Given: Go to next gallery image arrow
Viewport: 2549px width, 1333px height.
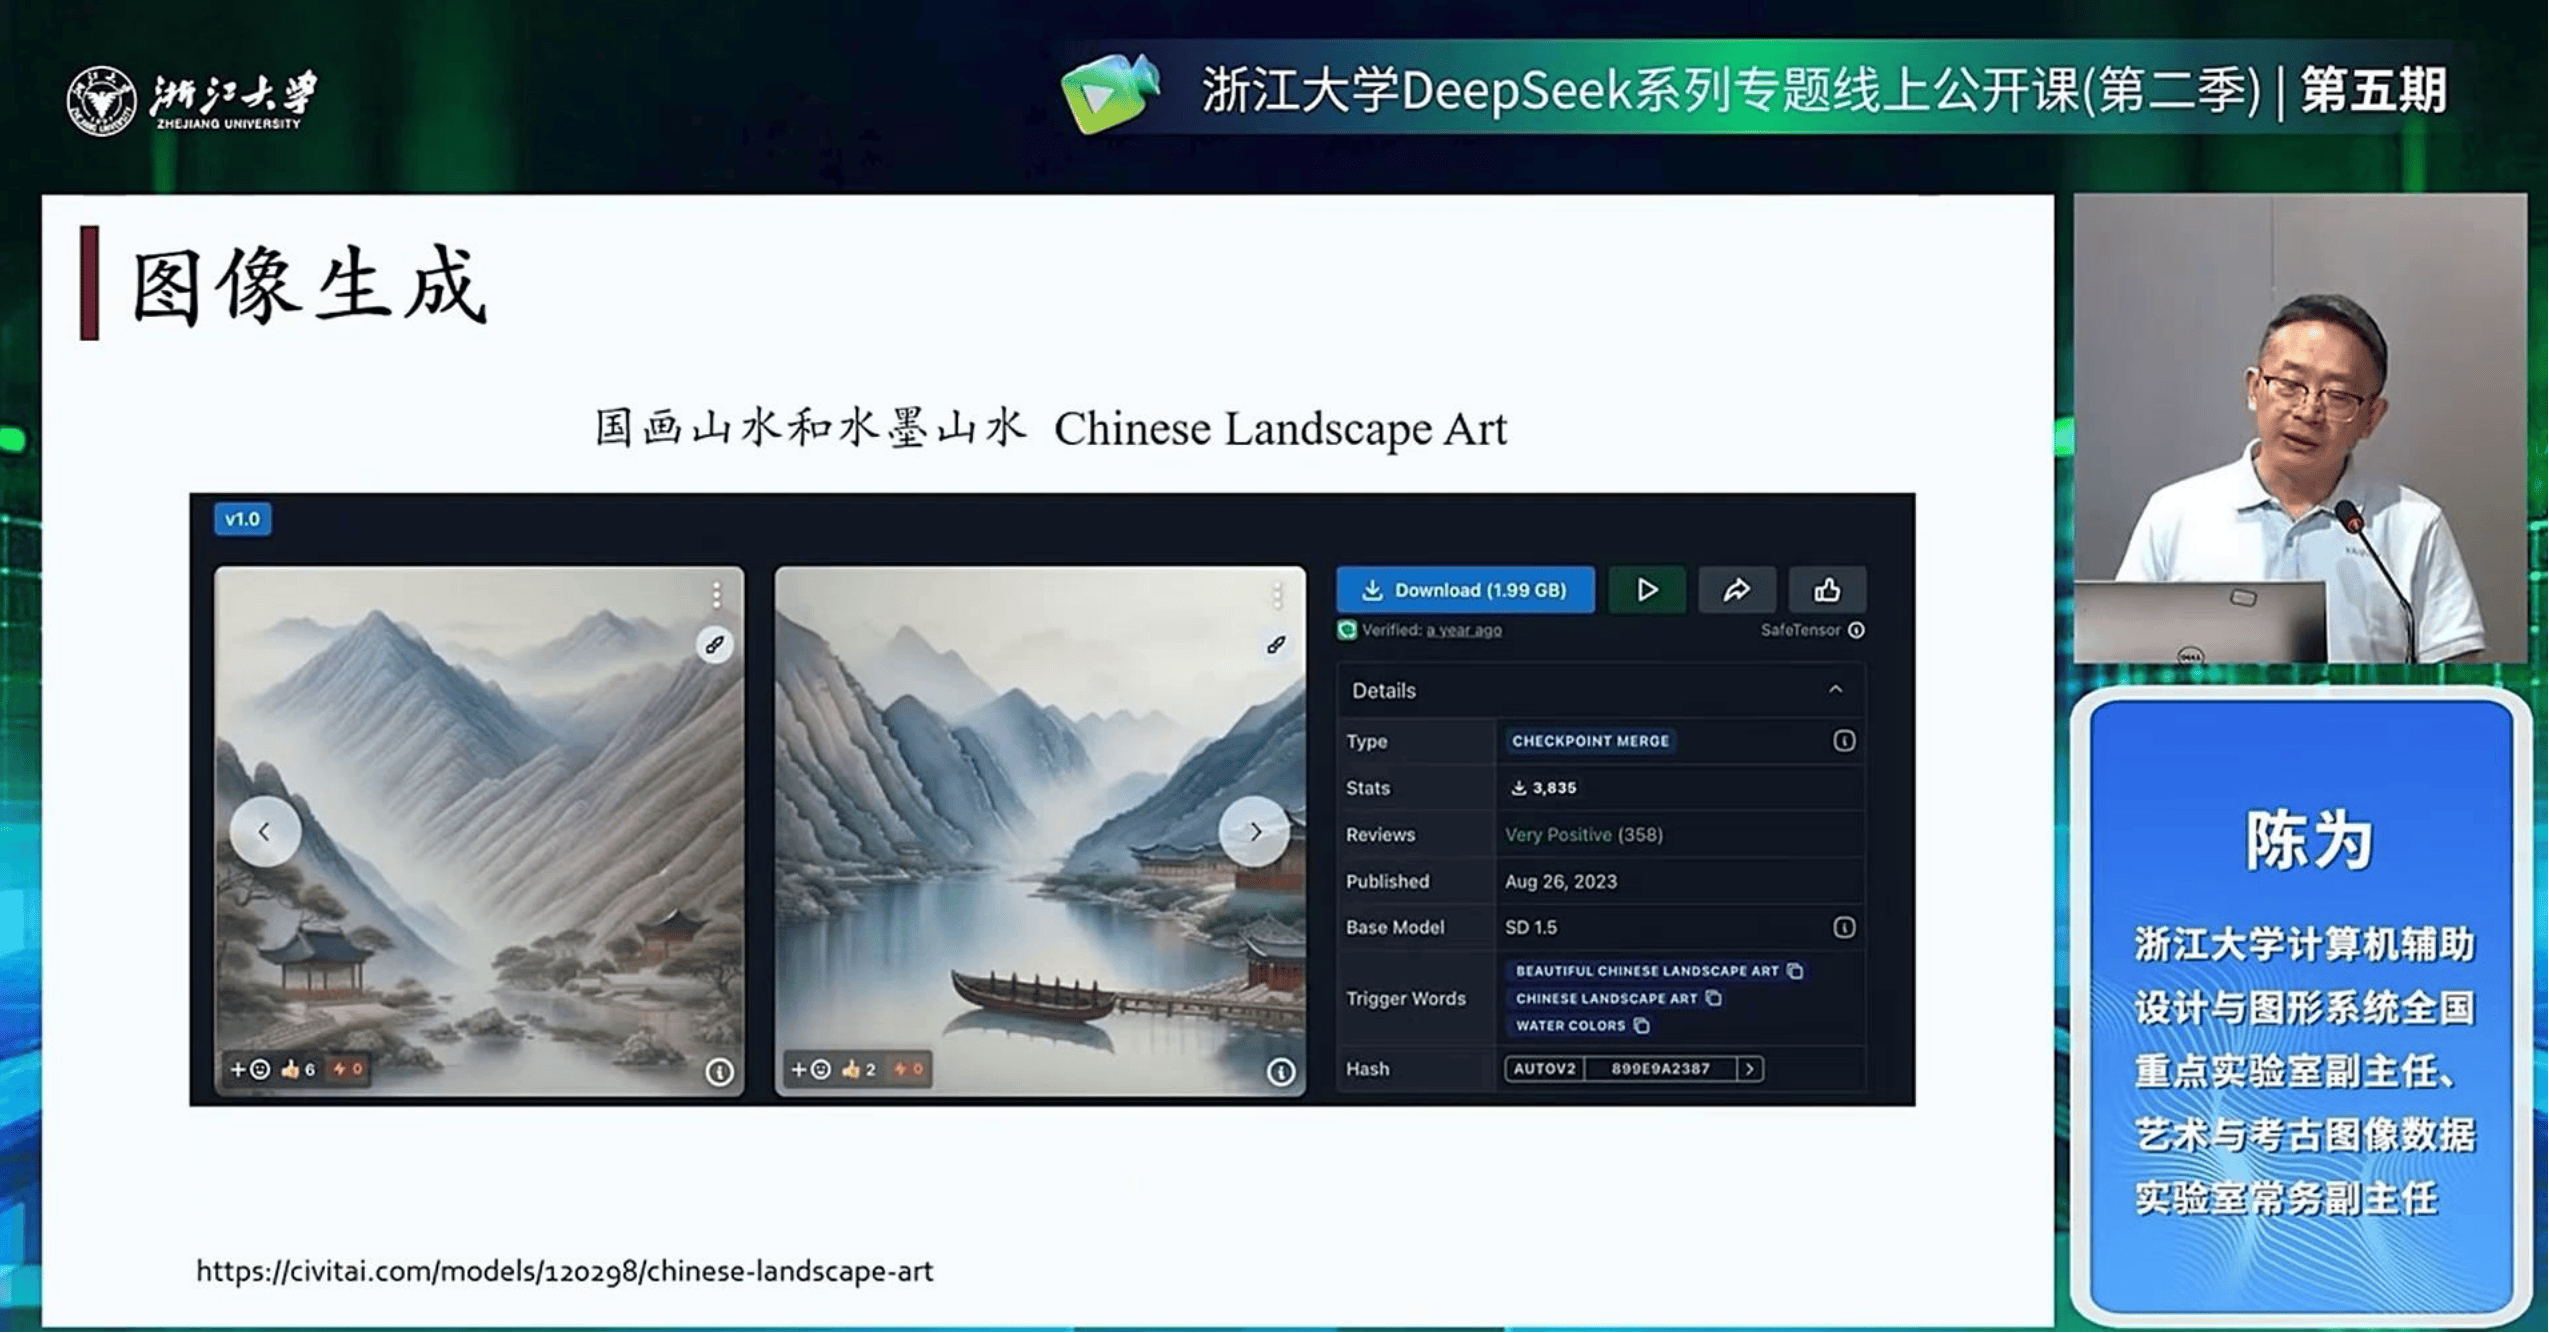Looking at the screenshot, I should click(x=1254, y=831).
